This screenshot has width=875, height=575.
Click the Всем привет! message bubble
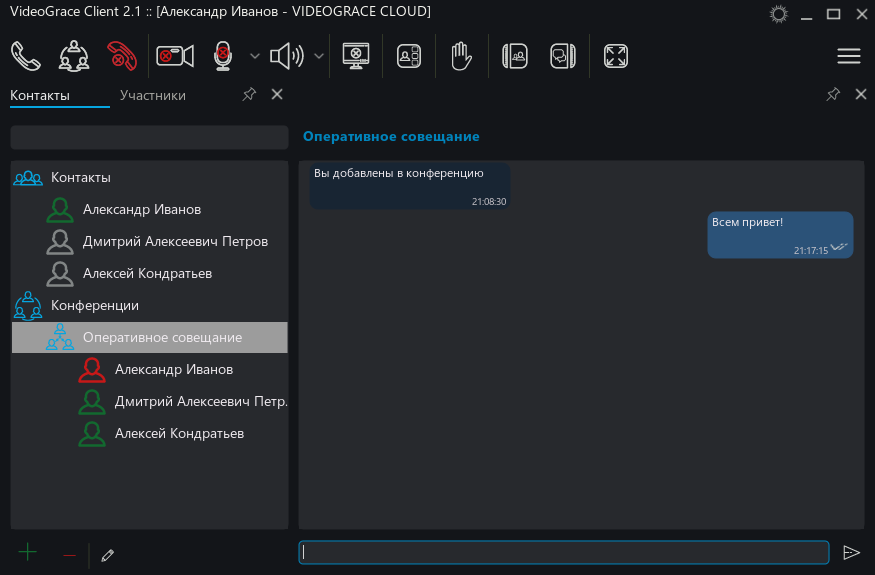pyautogui.click(x=780, y=234)
